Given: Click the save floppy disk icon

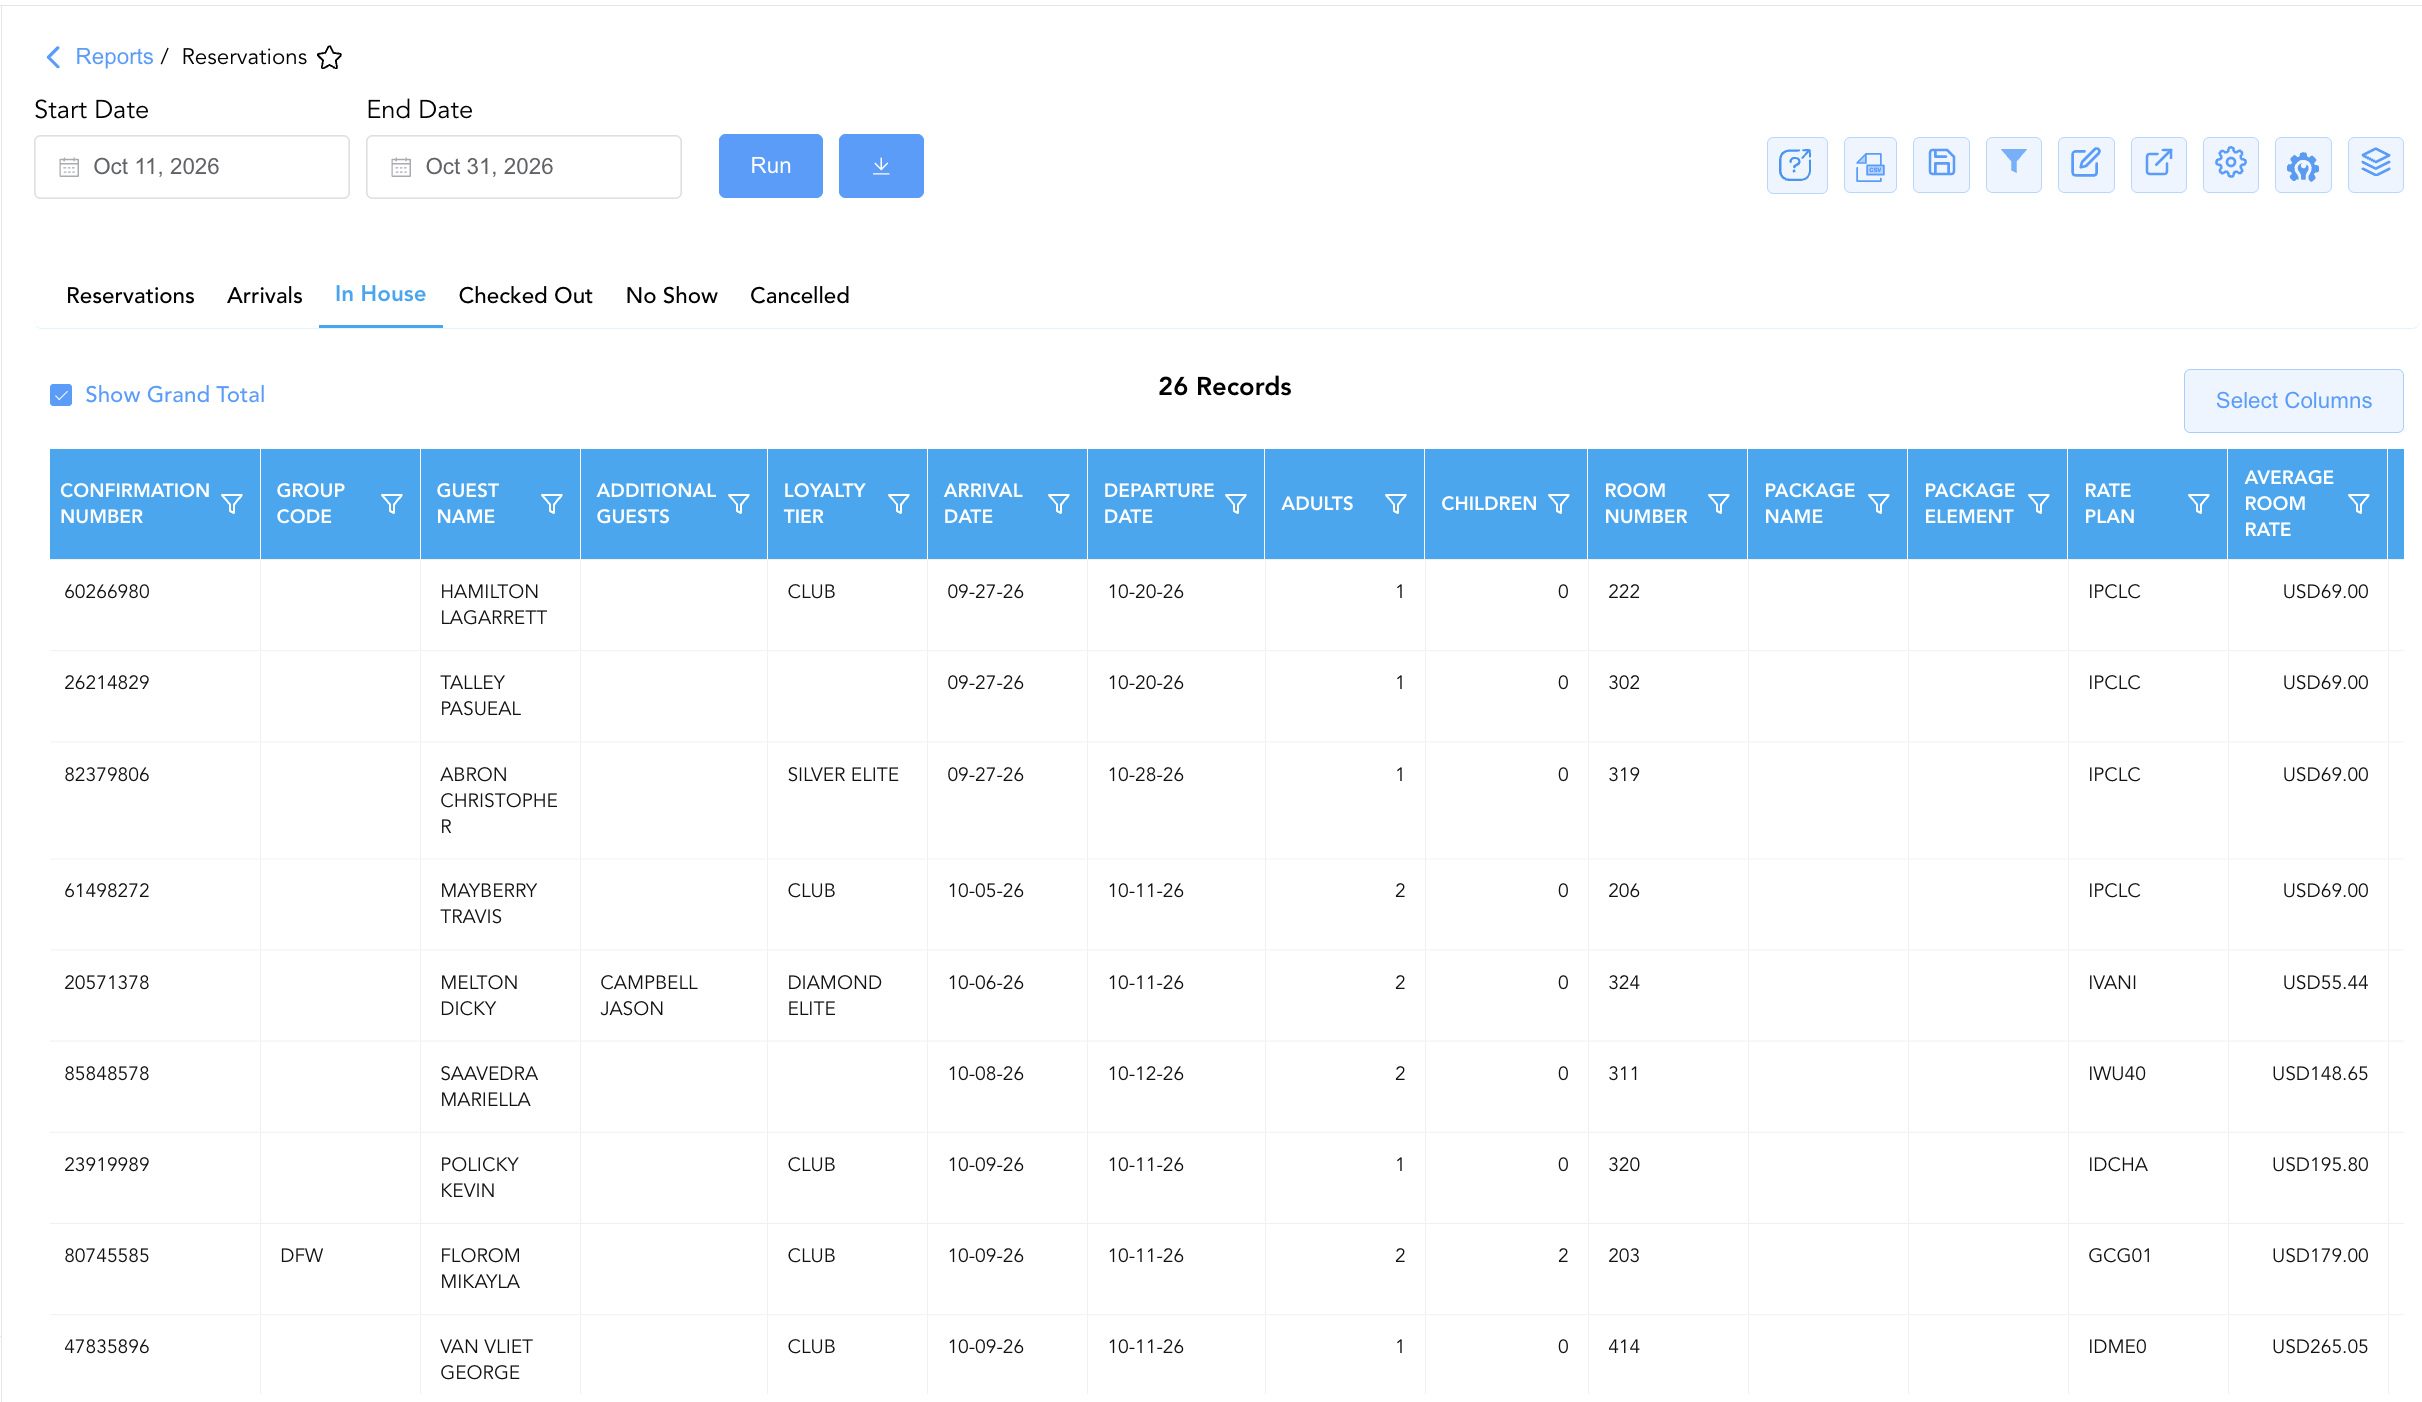Looking at the screenshot, I should (1941, 165).
